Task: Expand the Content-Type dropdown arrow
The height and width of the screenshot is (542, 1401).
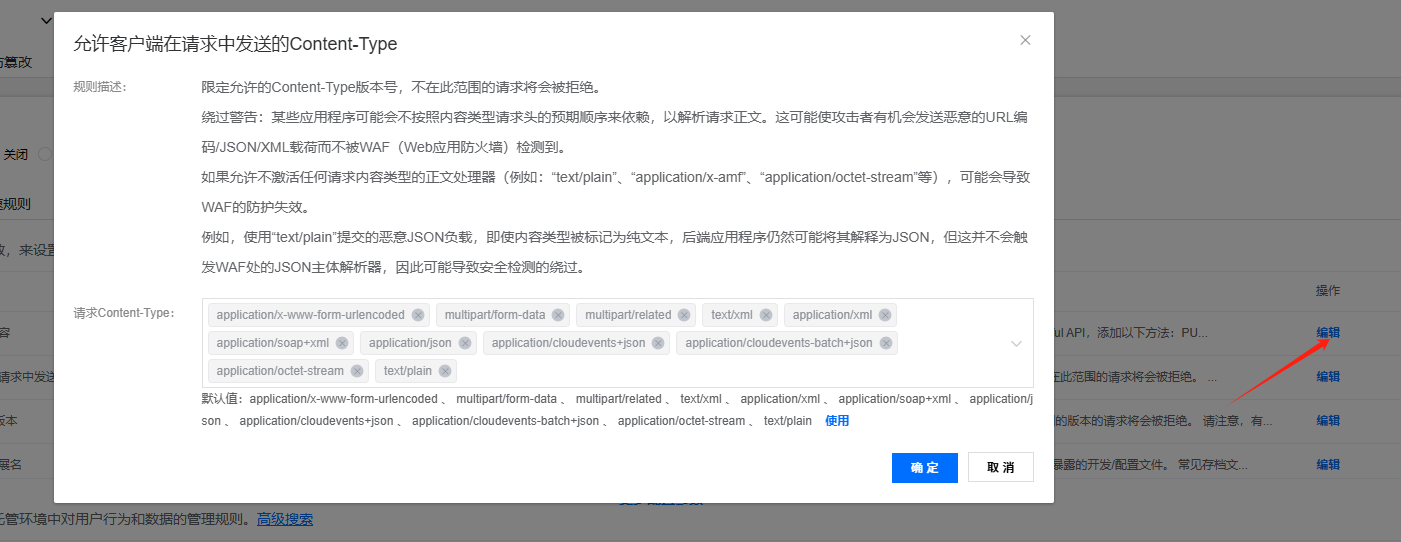Action: click(x=1016, y=343)
